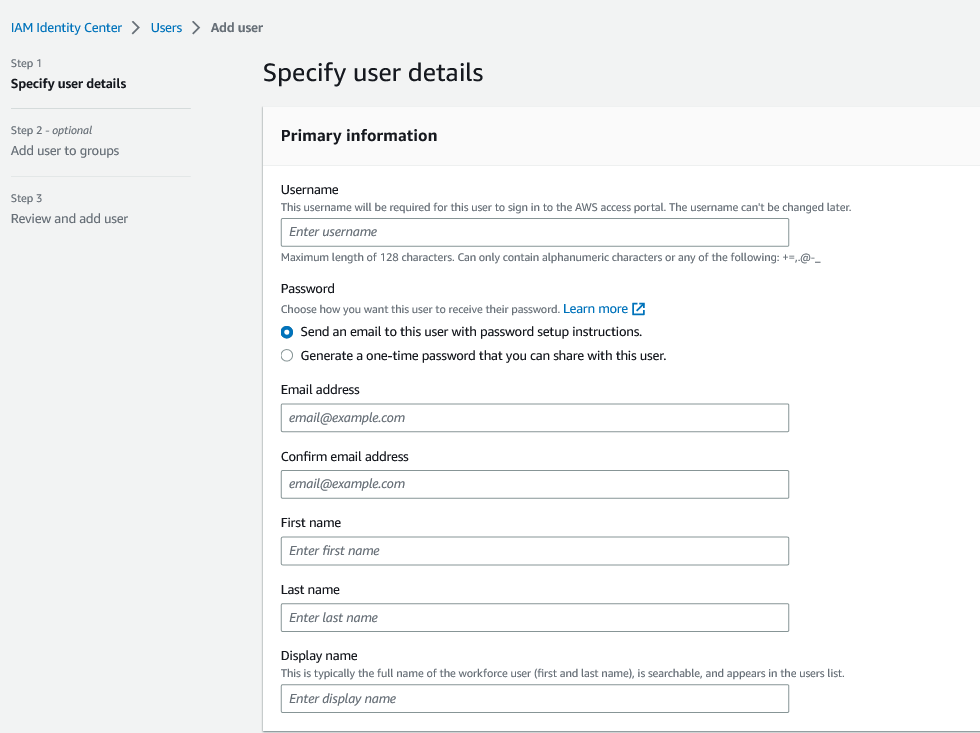The image size is (980, 733).
Task: Navigate to Users breadcrumb link
Action: pyautogui.click(x=166, y=28)
